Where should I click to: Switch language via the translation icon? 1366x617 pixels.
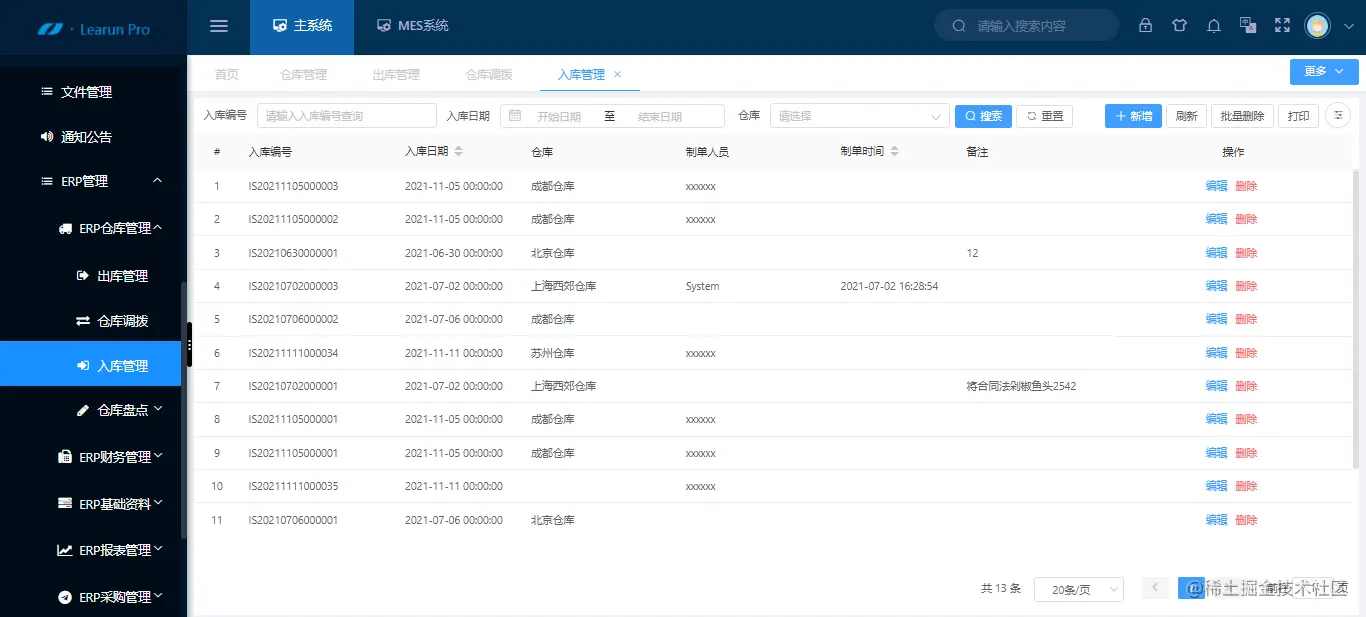1247,25
